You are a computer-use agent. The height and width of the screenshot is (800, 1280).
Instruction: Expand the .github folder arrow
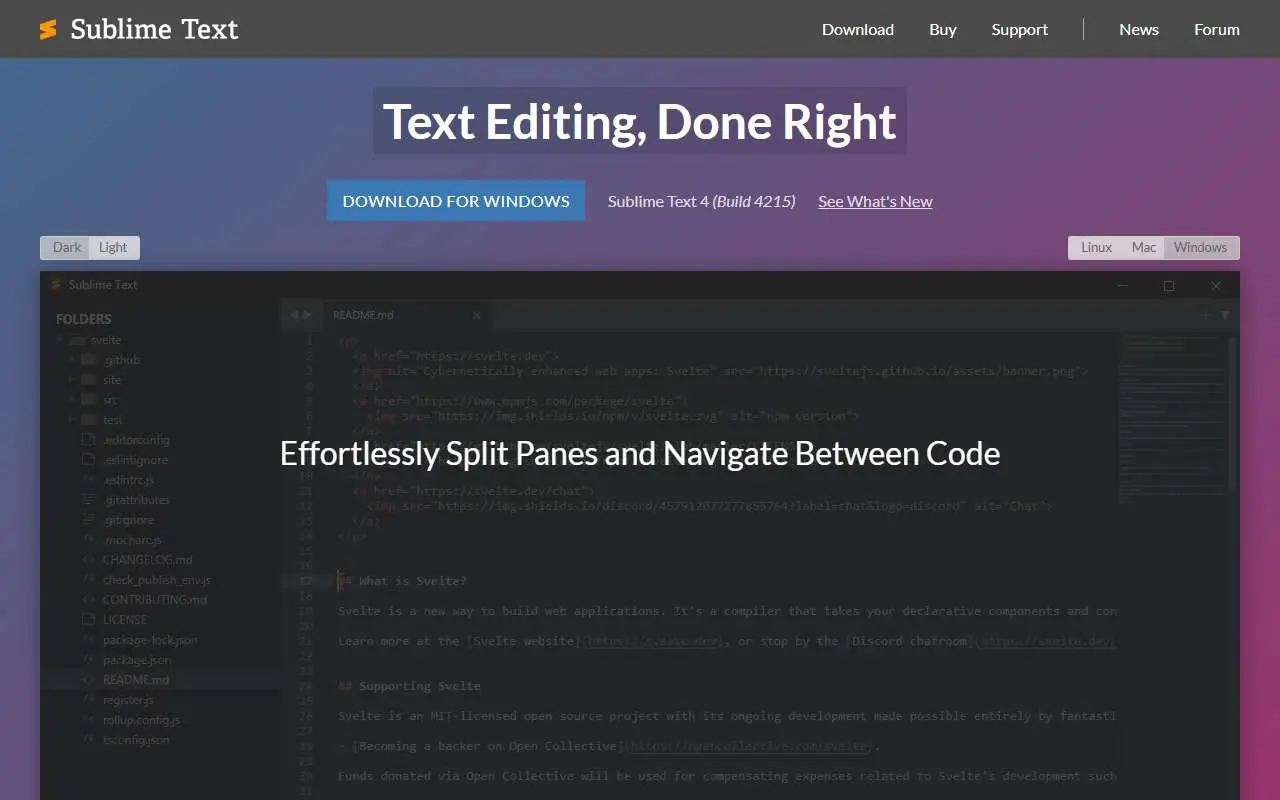point(71,360)
